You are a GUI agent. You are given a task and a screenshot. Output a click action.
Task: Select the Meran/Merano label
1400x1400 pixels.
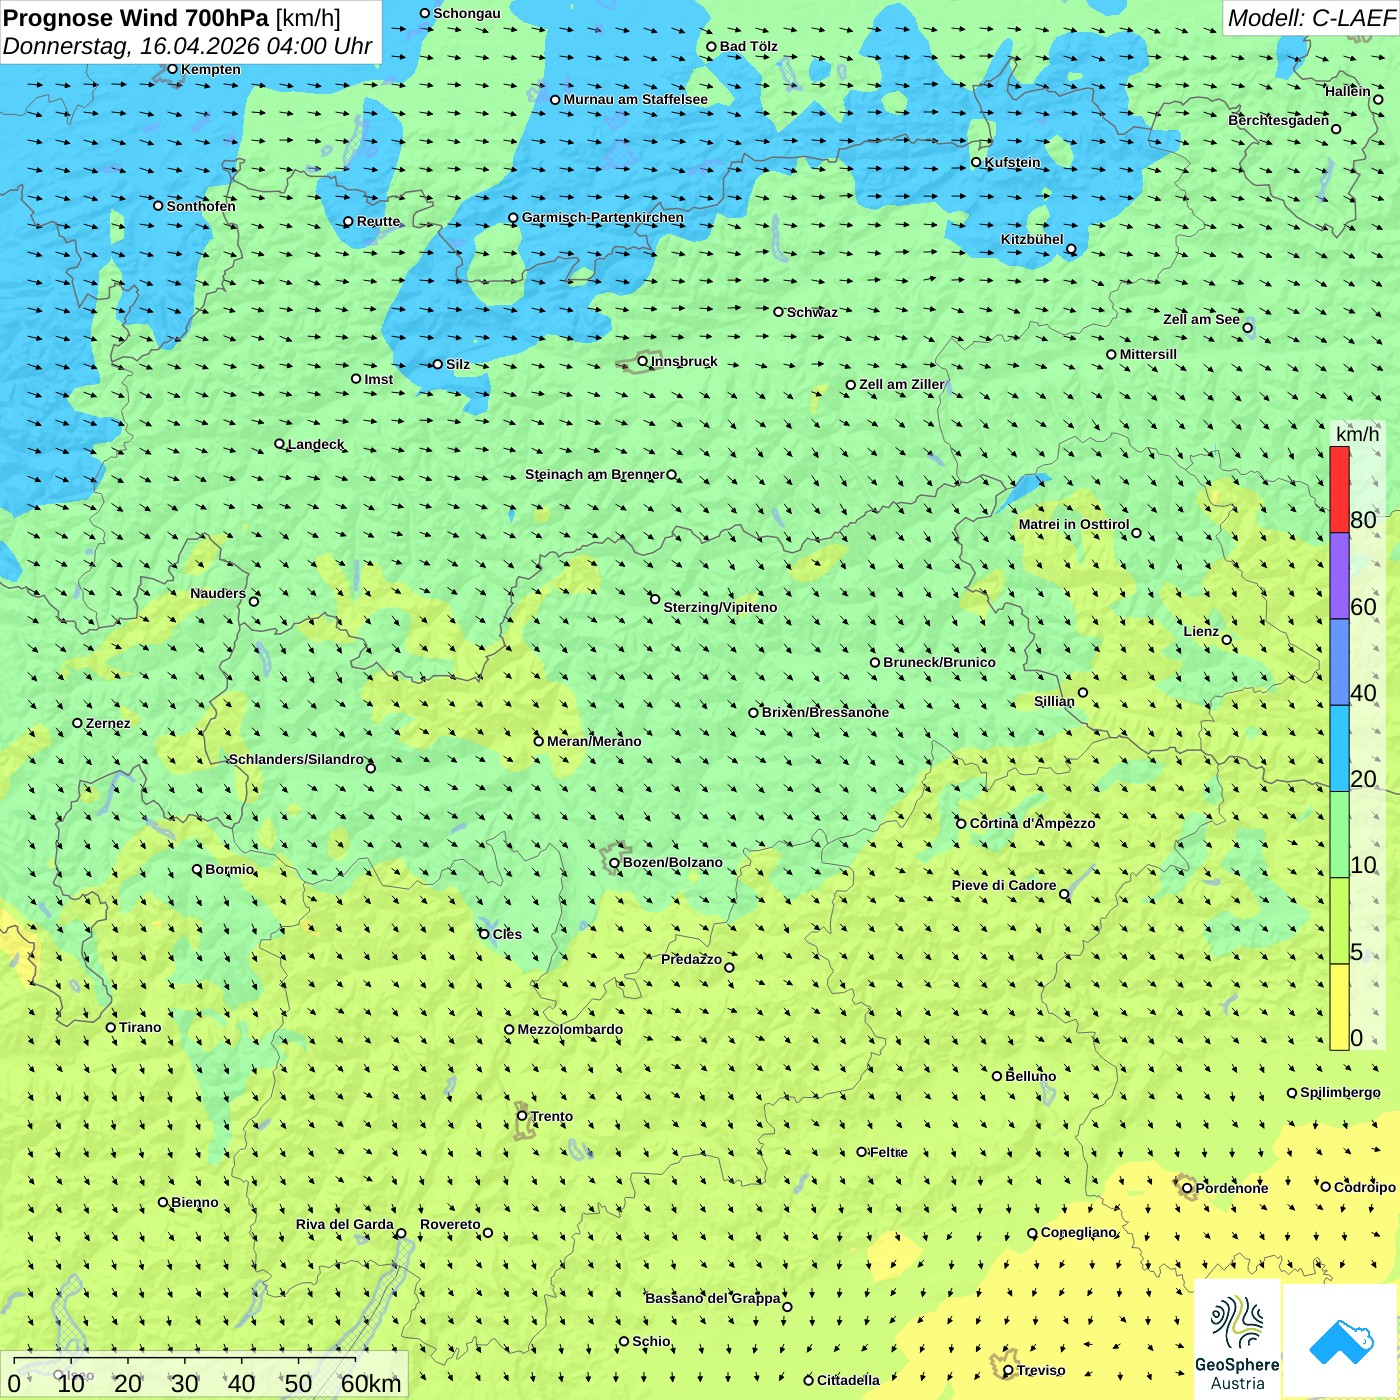pos(594,741)
